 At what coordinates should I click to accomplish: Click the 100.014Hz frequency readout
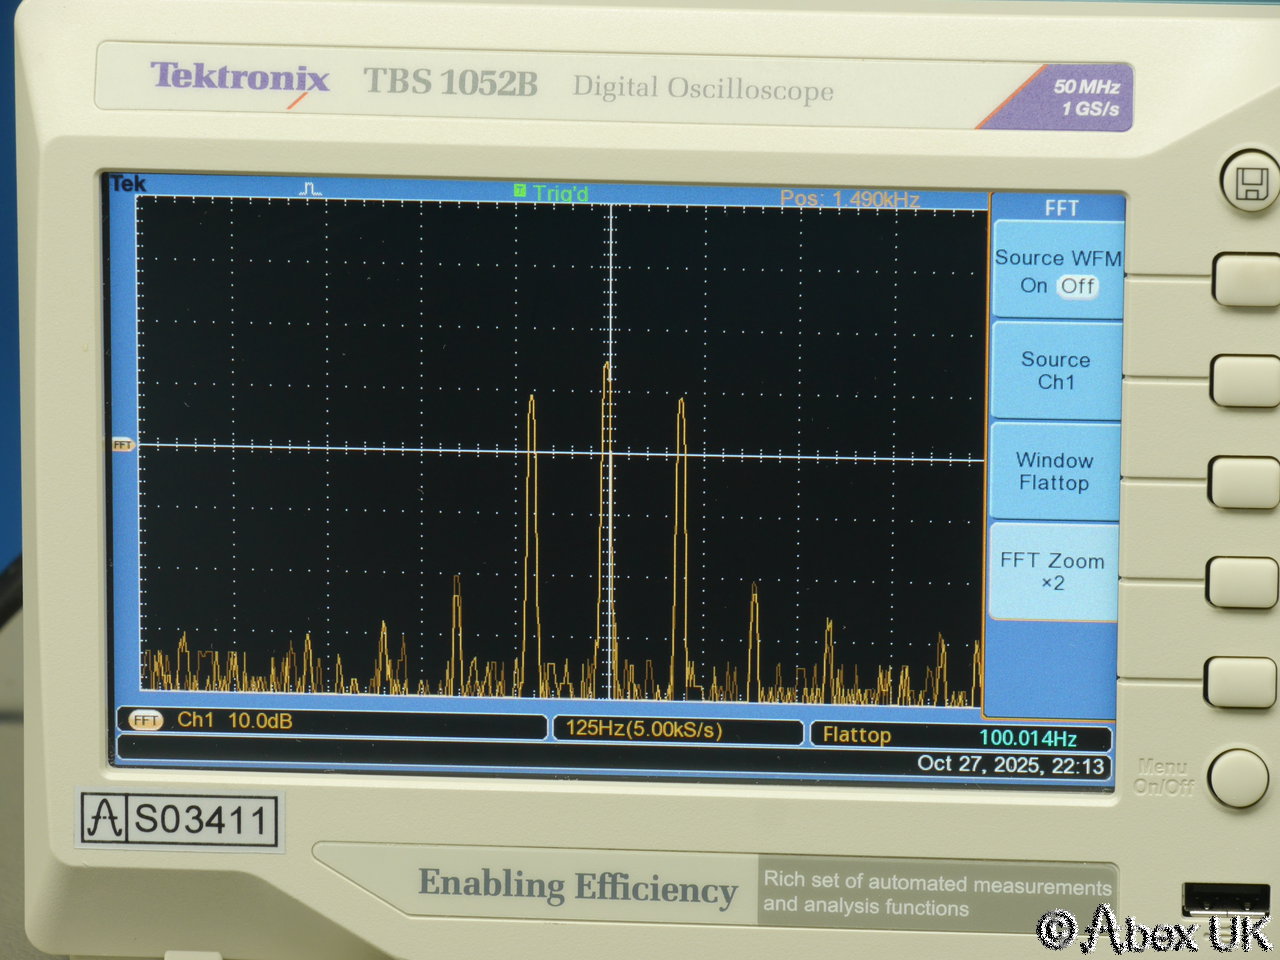pyautogui.click(x=1027, y=738)
